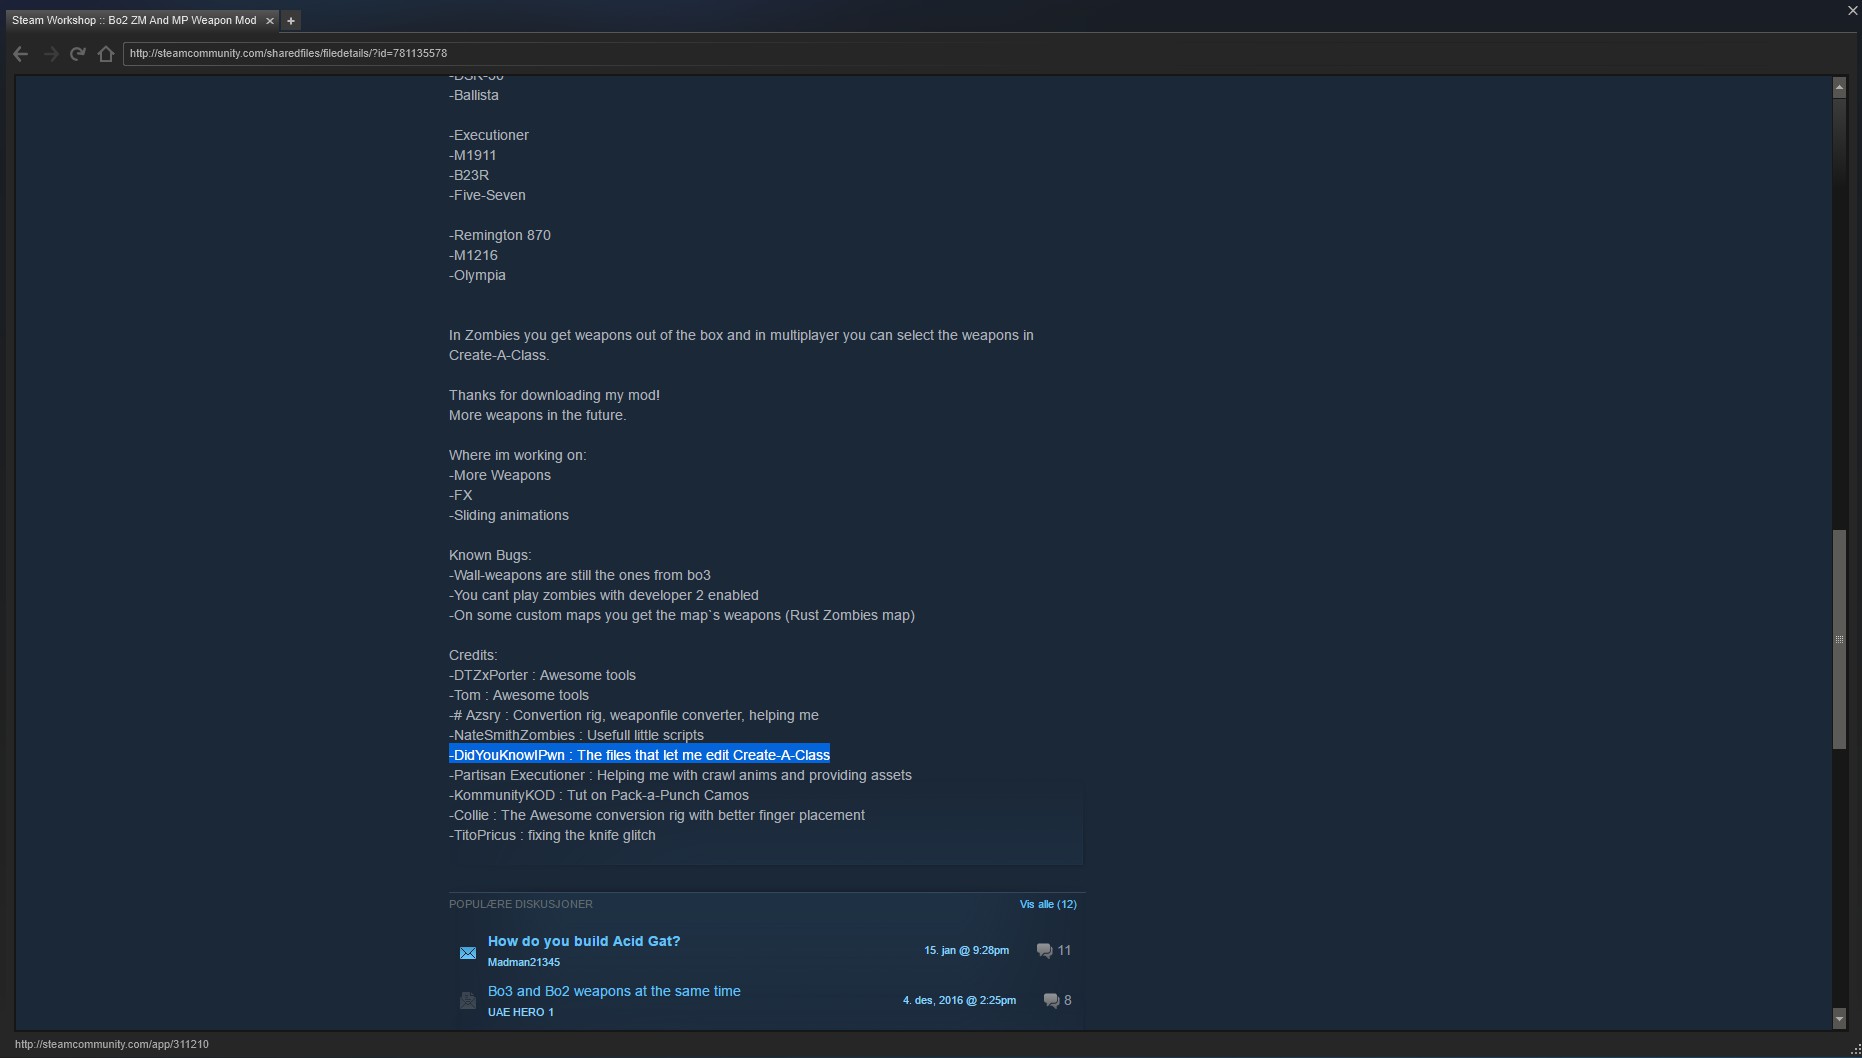The width and height of the screenshot is (1862, 1058).
Task: Reload the page with the refresh icon
Action: click(77, 54)
